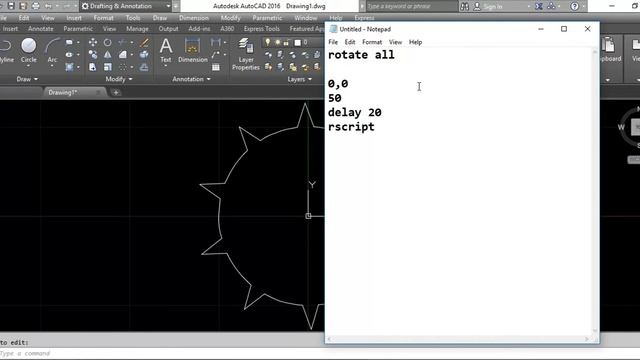Open the AutoCAD Dimension menu

194,18
